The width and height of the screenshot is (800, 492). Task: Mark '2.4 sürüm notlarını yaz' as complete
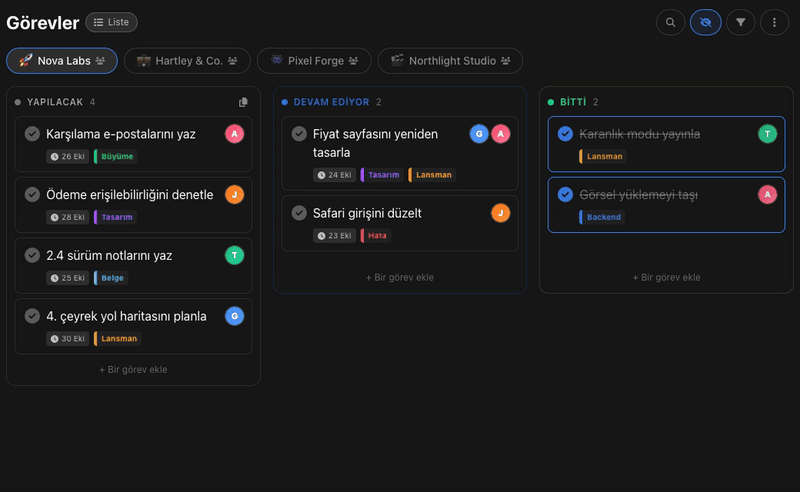(x=32, y=255)
